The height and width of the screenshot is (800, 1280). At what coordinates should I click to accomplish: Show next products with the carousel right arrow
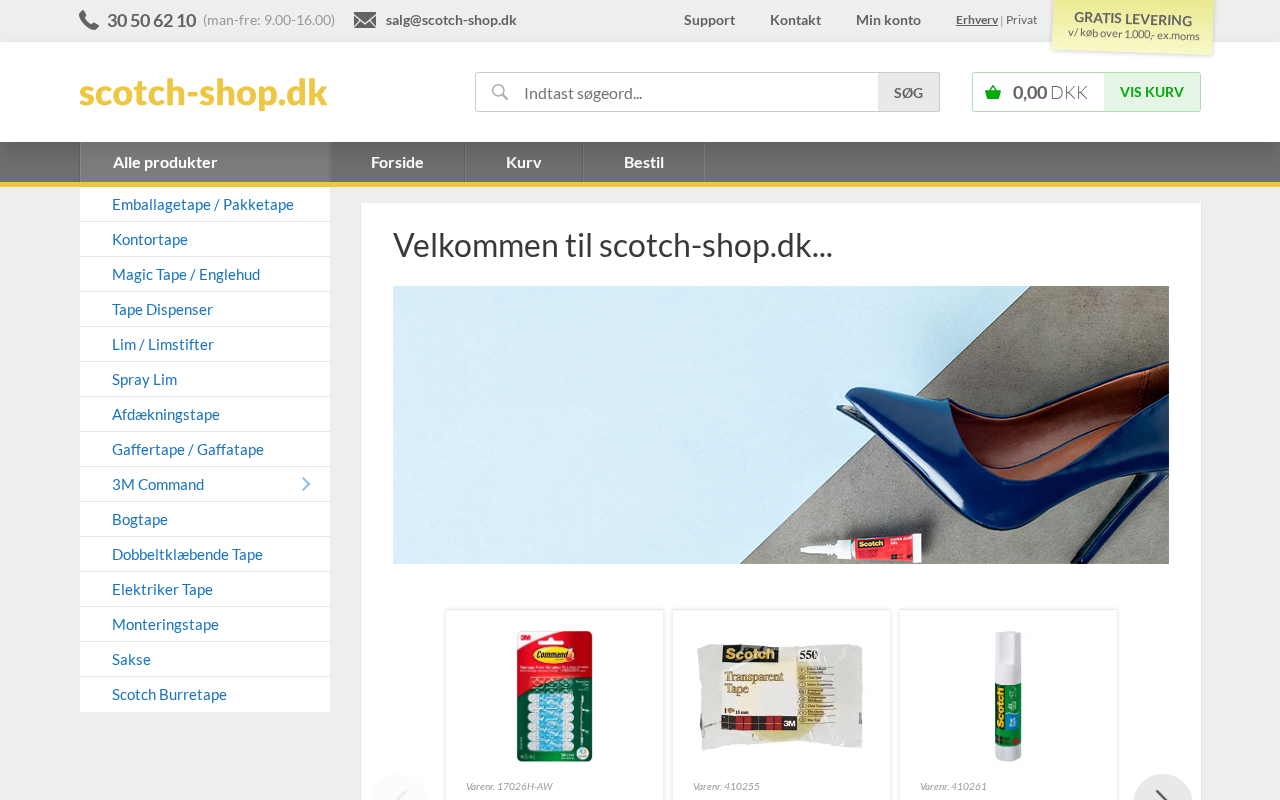[x=1163, y=792]
